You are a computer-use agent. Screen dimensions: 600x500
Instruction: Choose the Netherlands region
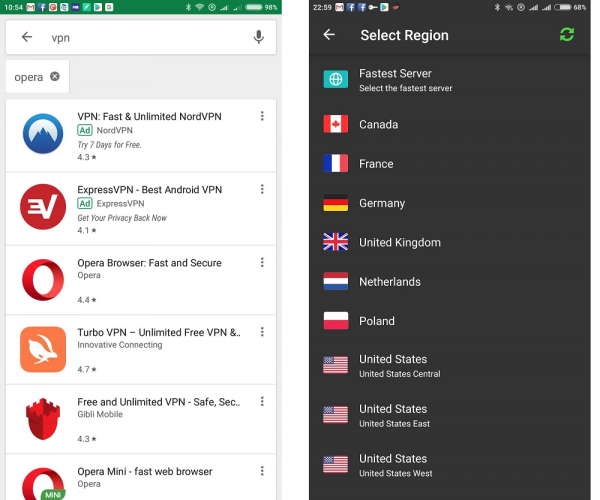[389, 282]
